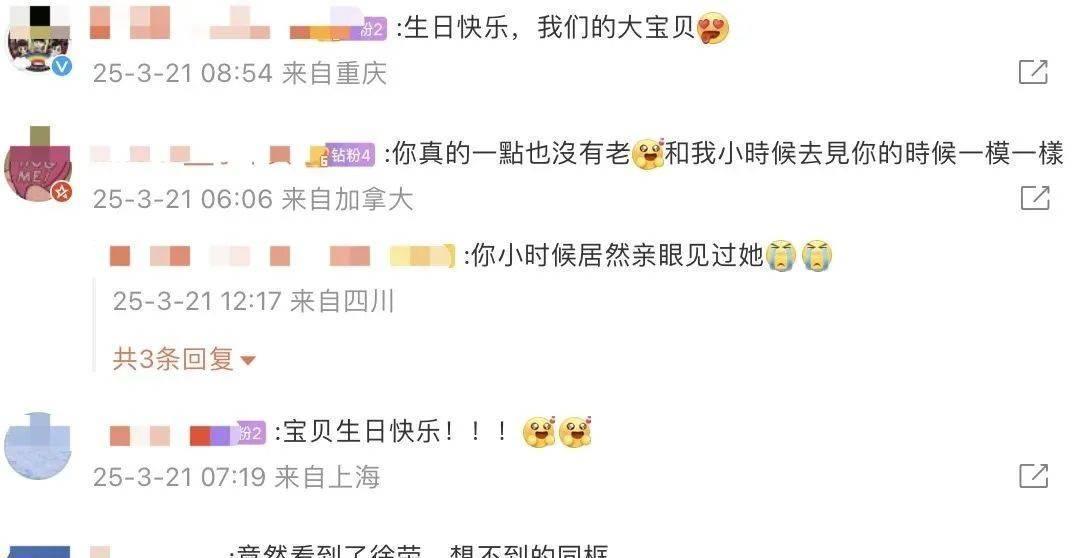Click the timestamp 25-3-21 06:06 来自加拿大
The image size is (1078, 558).
click(252, 199)
